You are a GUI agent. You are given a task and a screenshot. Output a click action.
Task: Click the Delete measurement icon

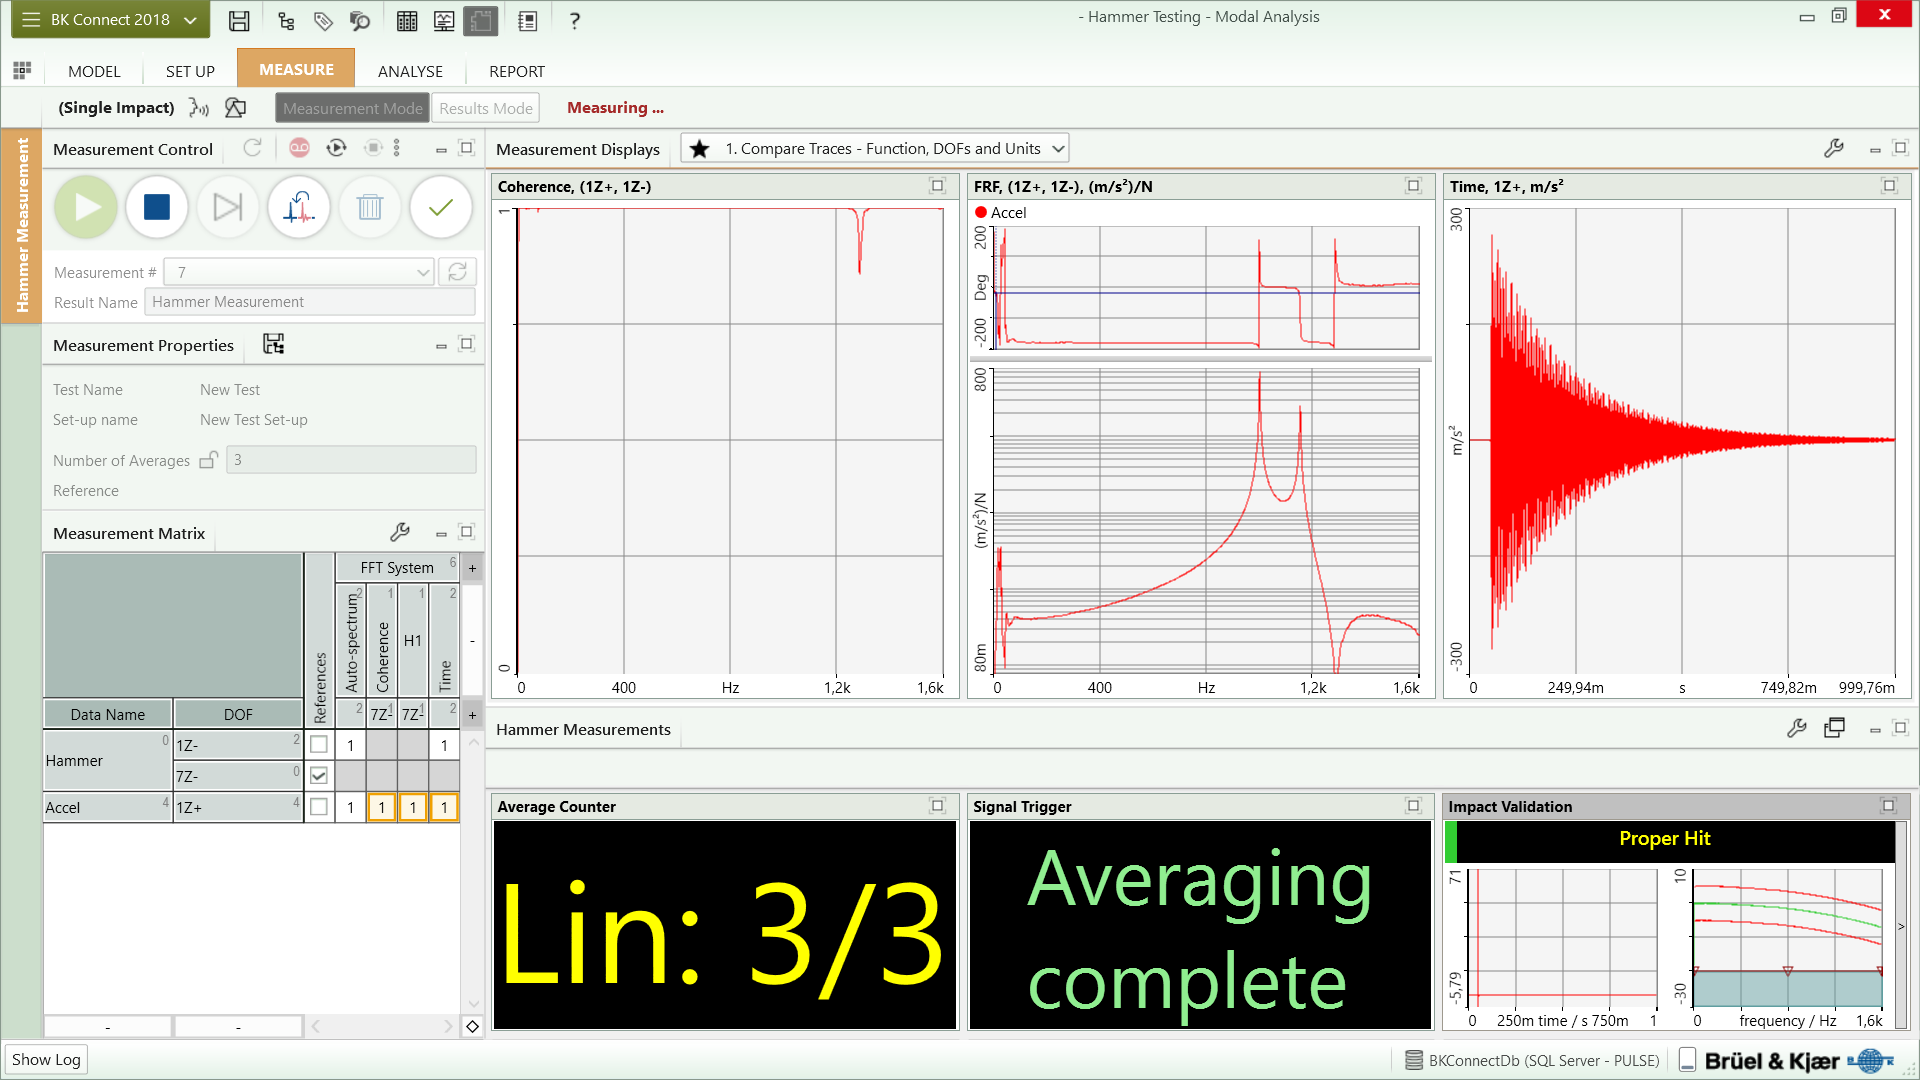point(371,207)
